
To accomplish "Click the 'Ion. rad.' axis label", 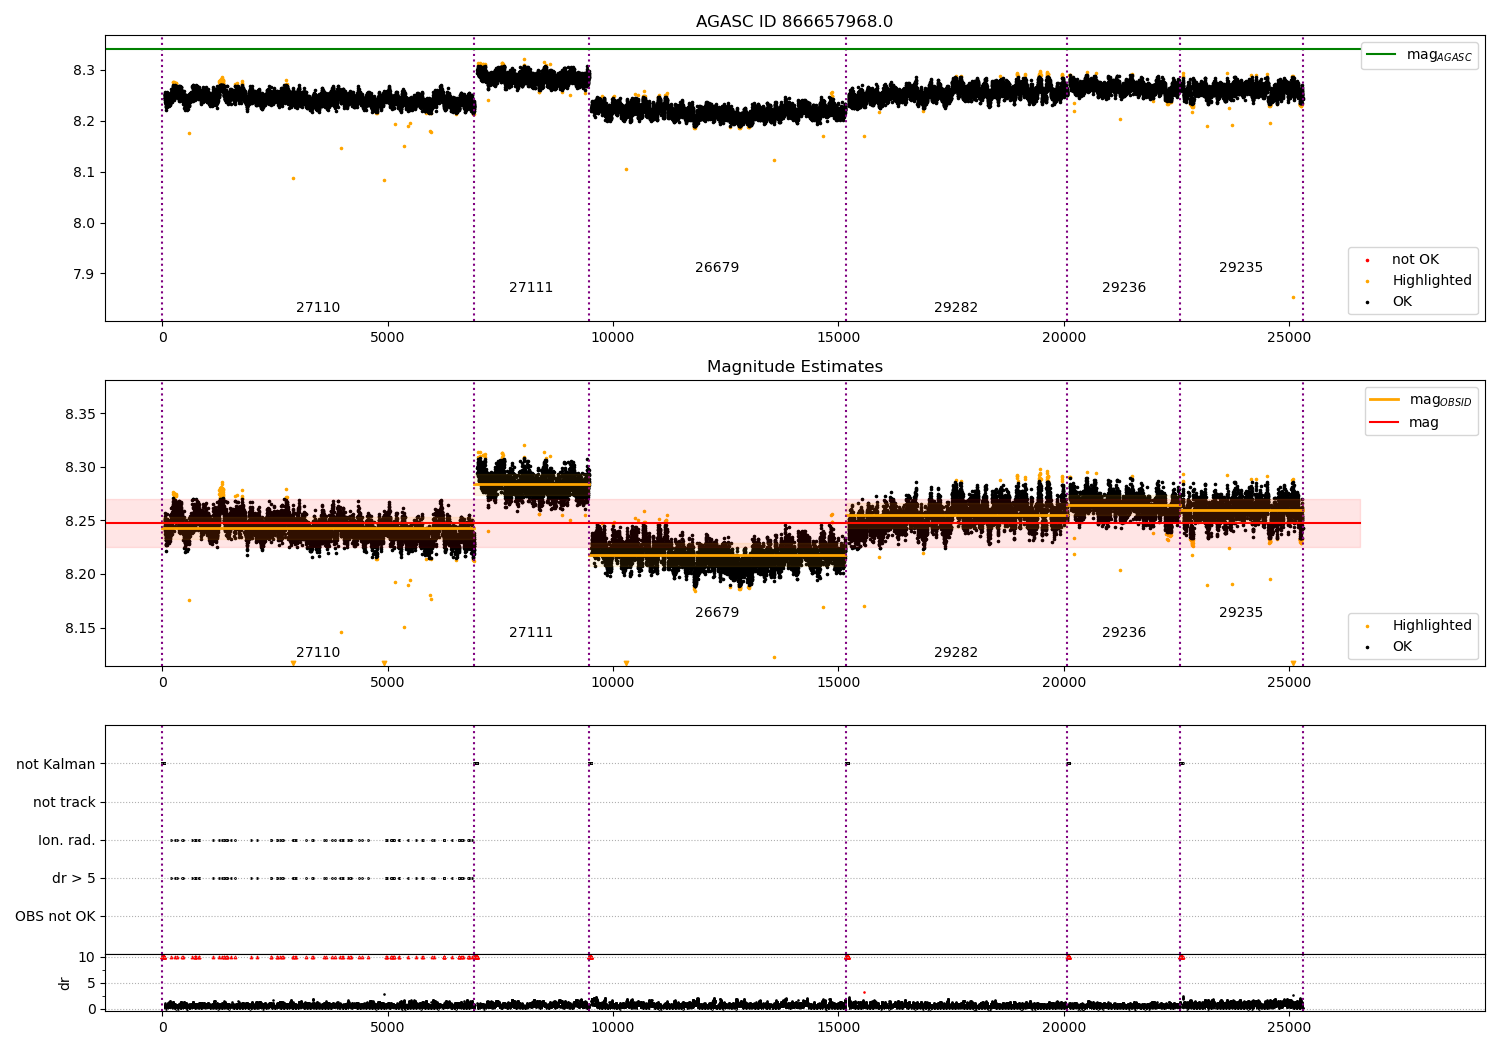I will (x=67, y=841).
